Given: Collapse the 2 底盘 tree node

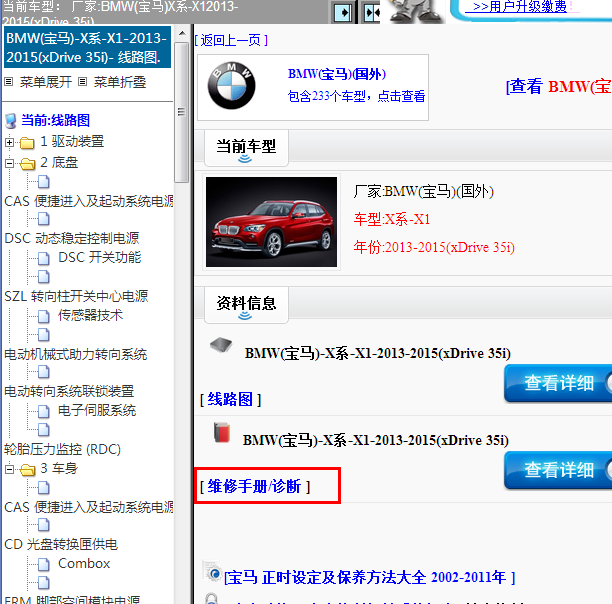Looking at the screenshot, I should pos(9,163).
